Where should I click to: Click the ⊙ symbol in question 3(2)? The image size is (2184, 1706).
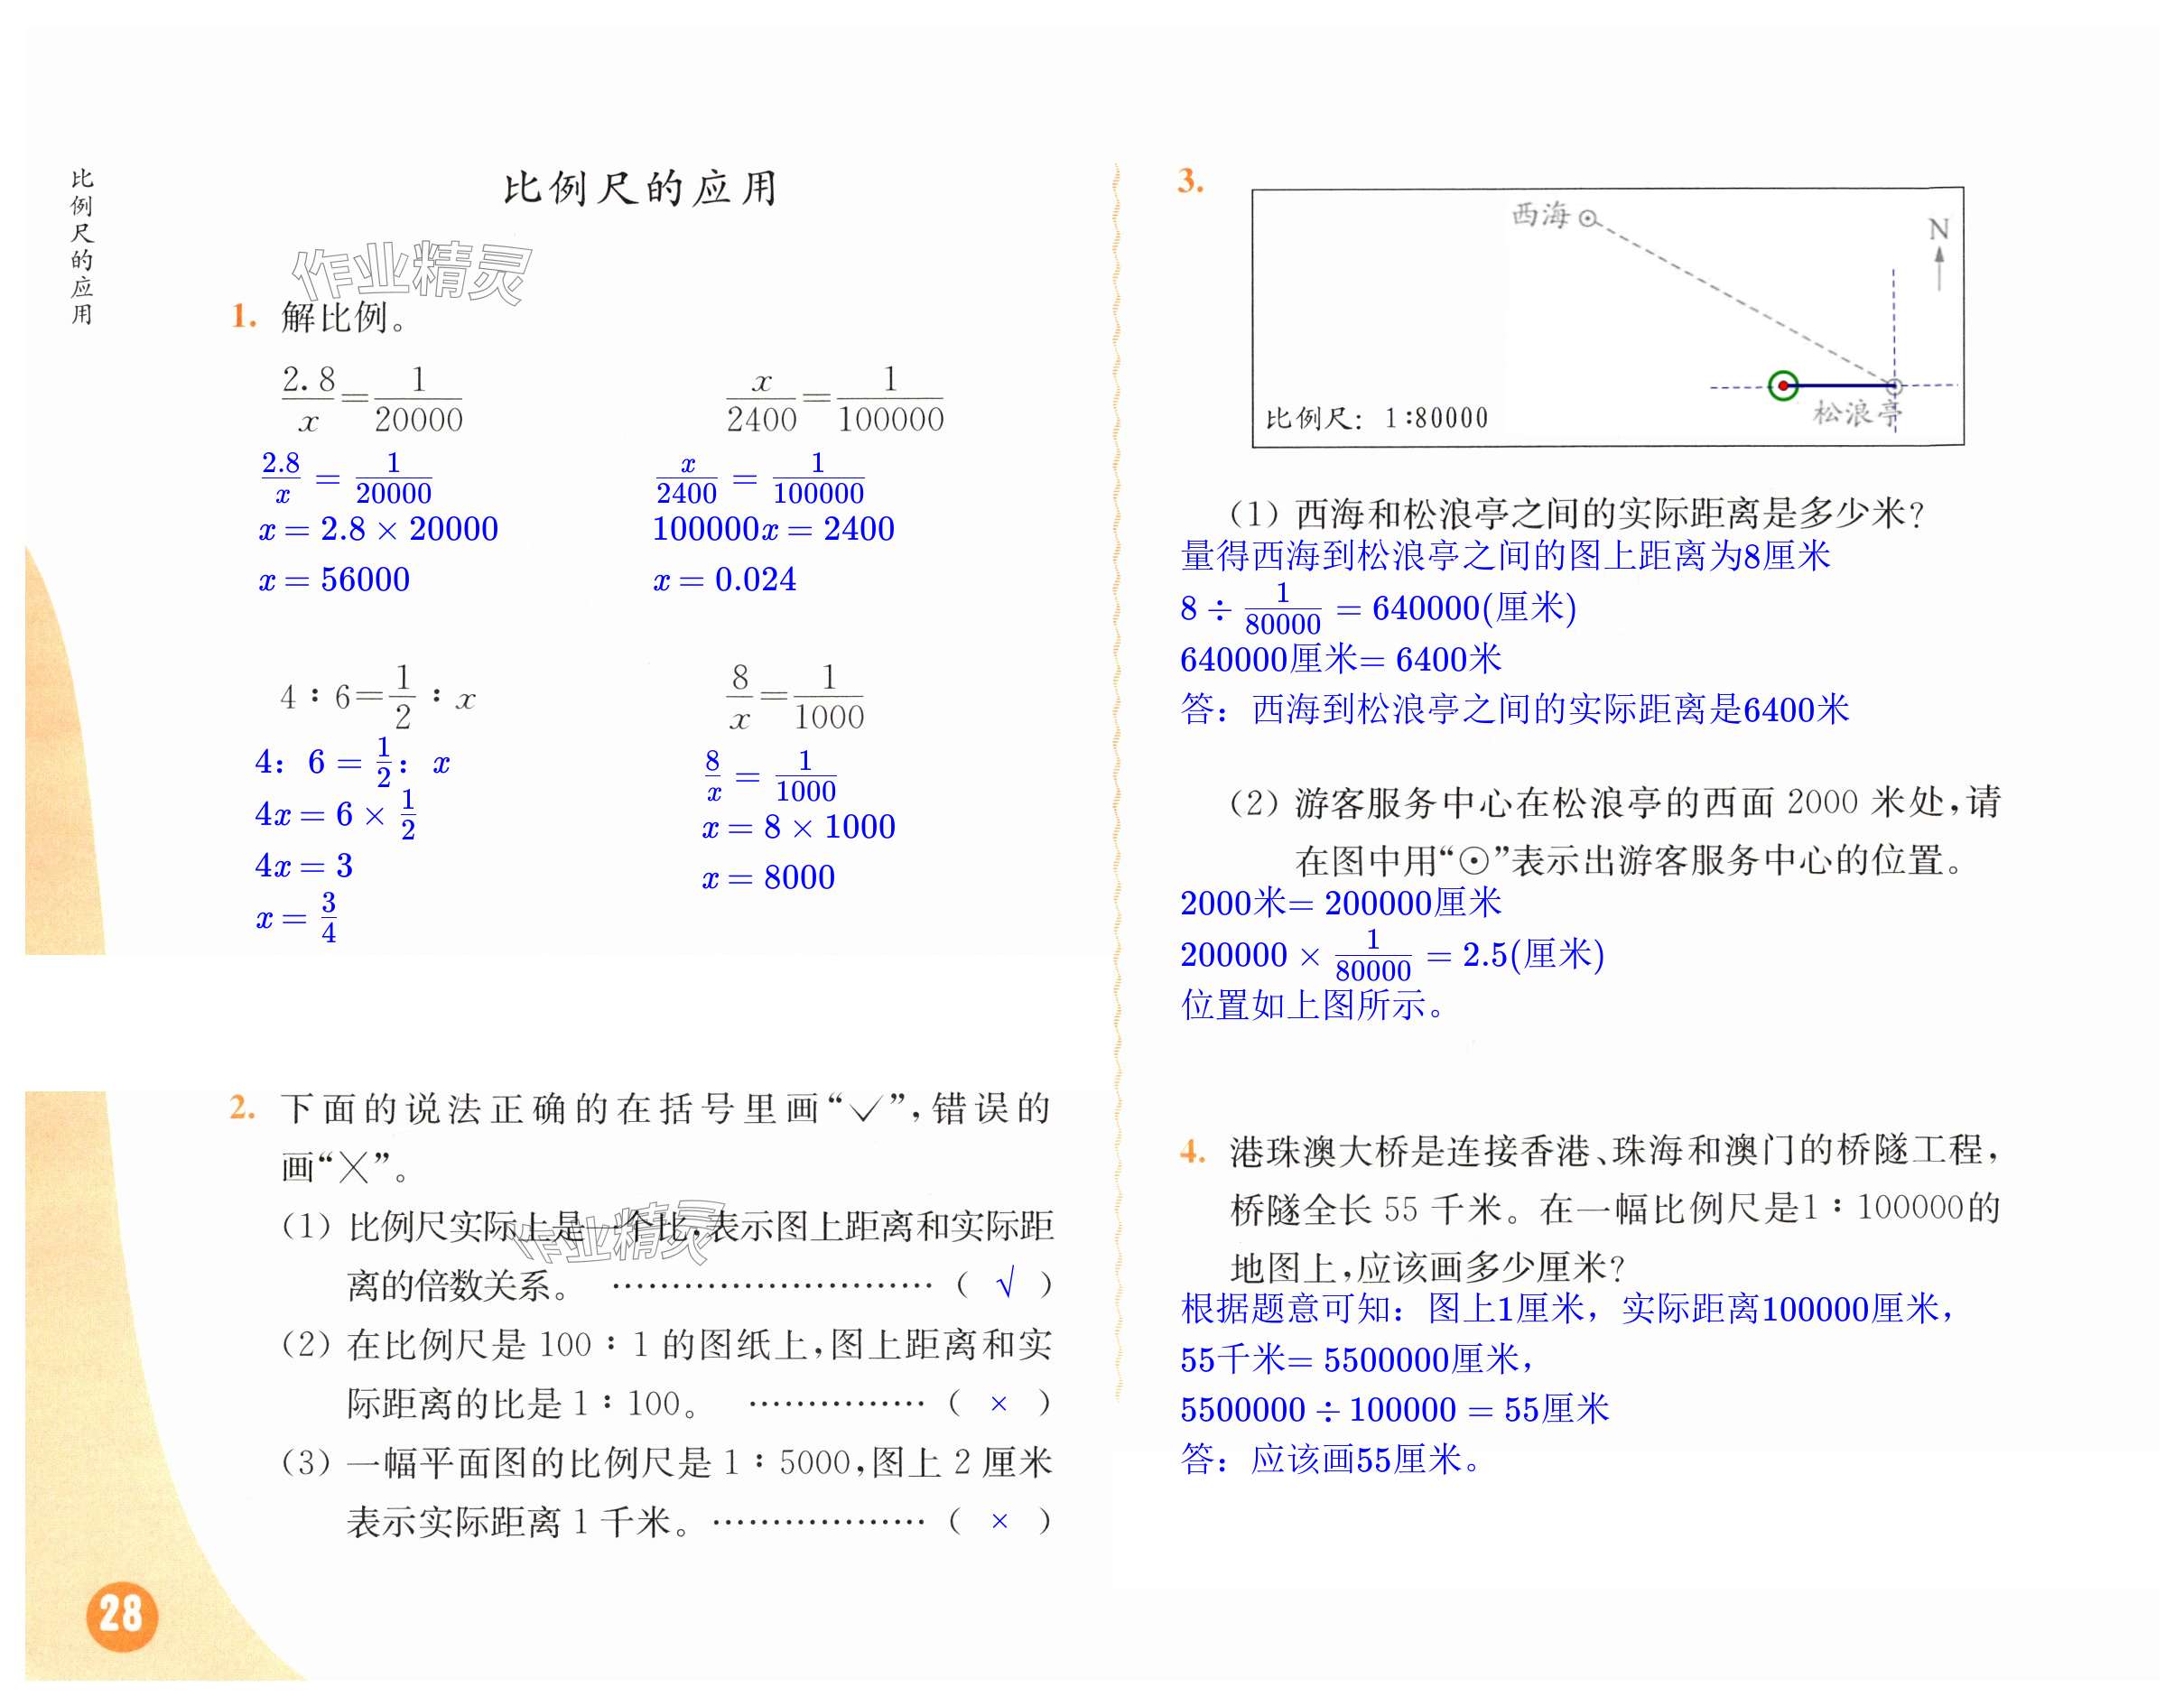[x=1473, y=862]
